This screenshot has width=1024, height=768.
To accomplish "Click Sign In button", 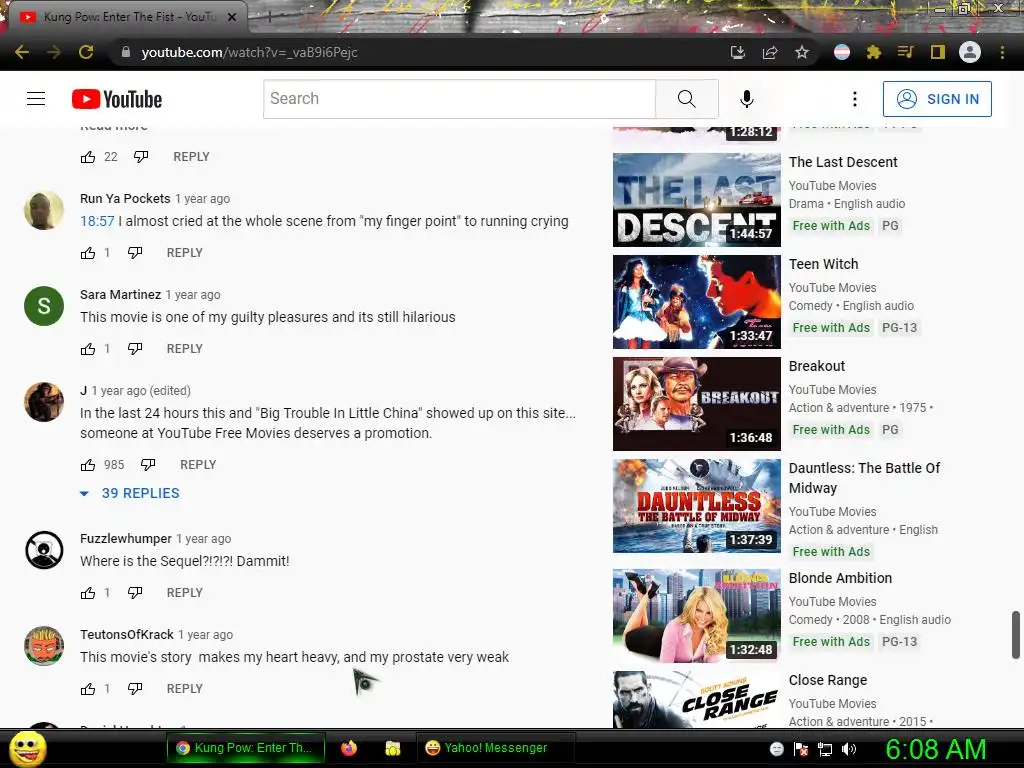I will pyautogui.click(x=937, y=99).
